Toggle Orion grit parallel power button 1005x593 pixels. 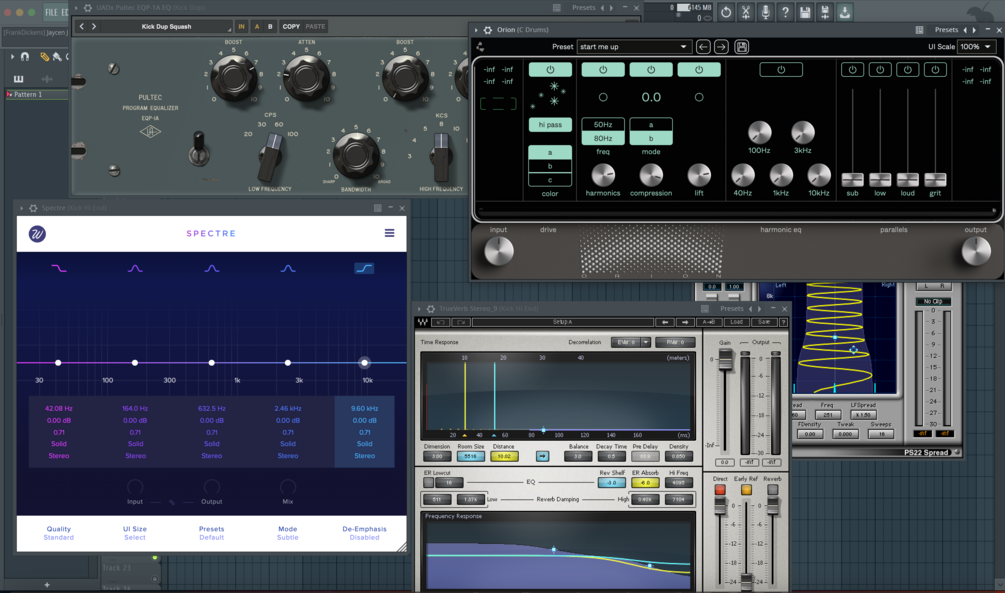935,69
